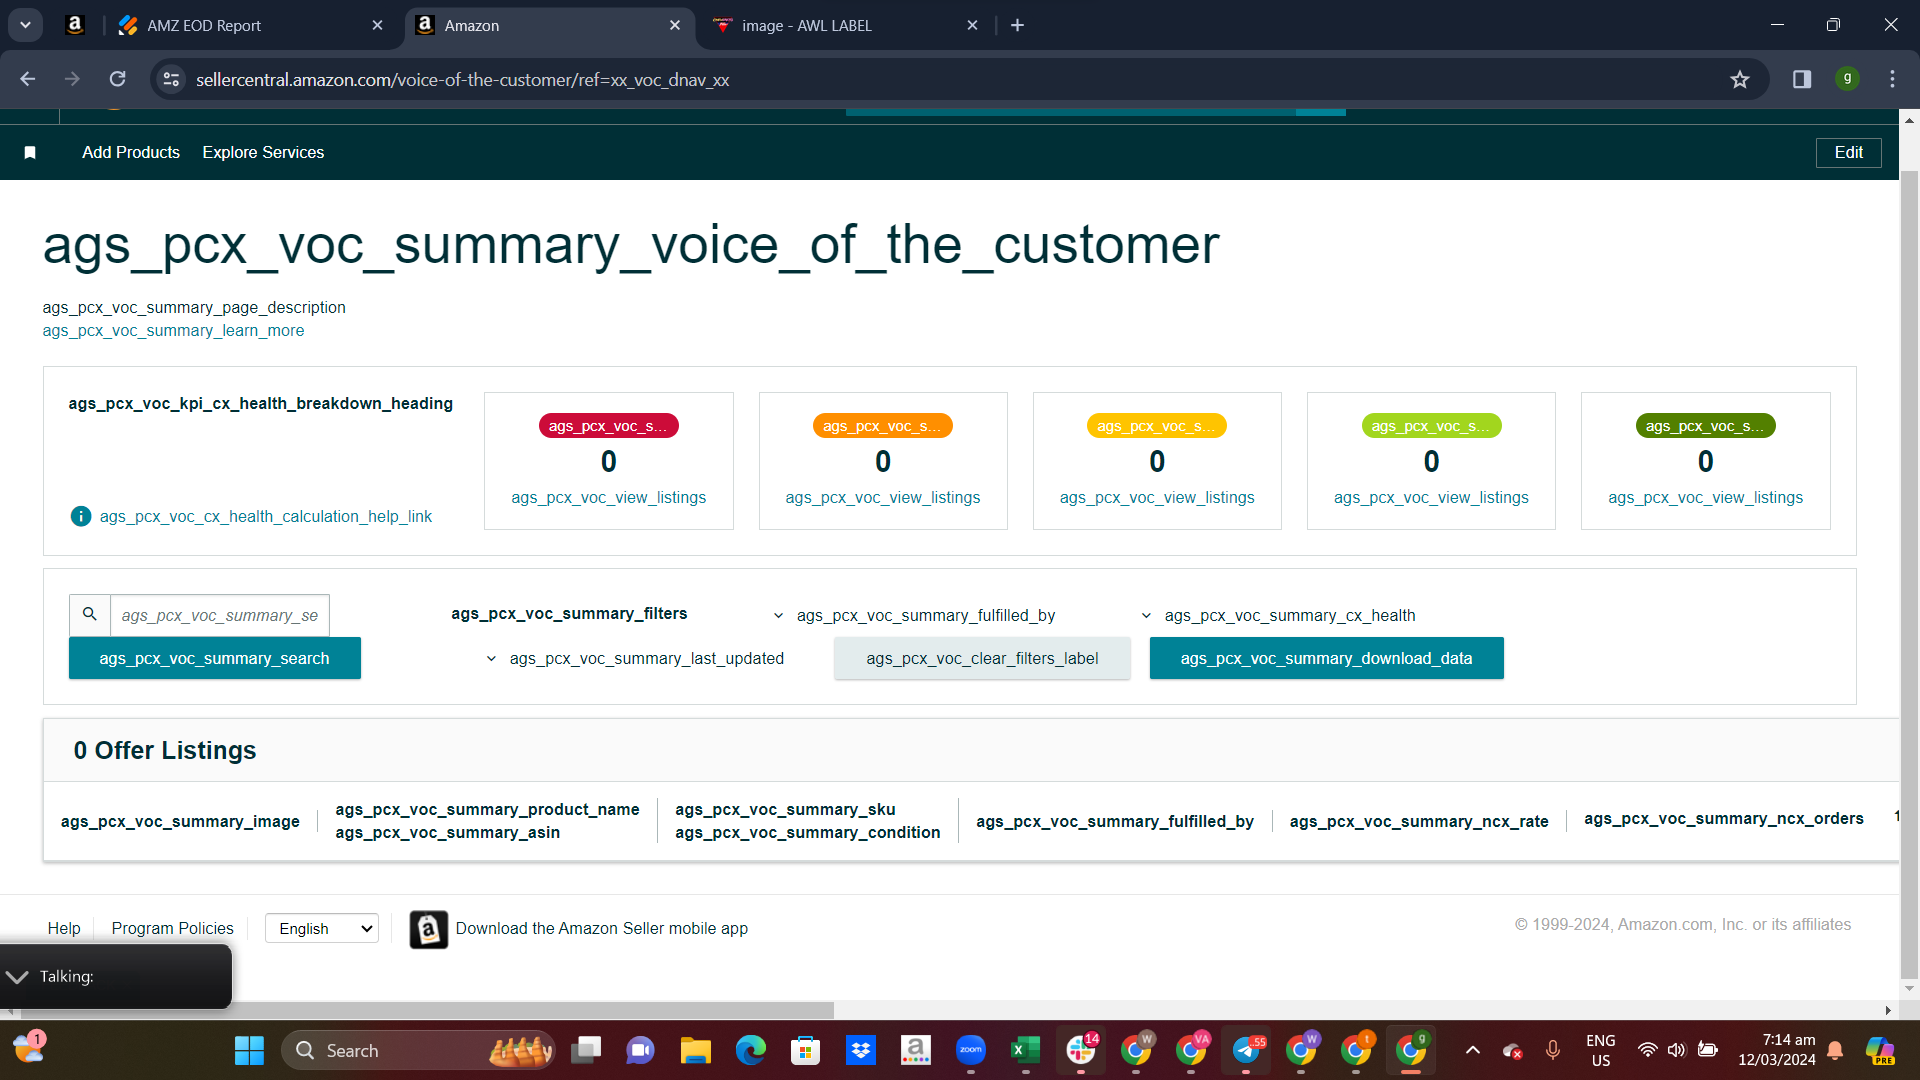The image size is (1920, 1080).
Task: Click the summary_product_name column header
Action: point(487,809)
